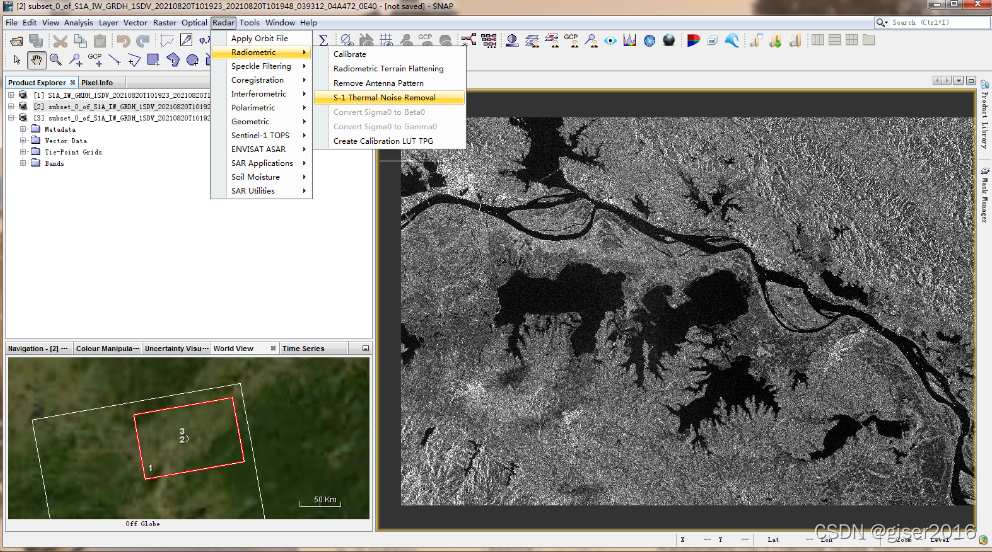992x552 pixels.
Task: Open the Band Maths sigma icon
Action: (323, 40)
